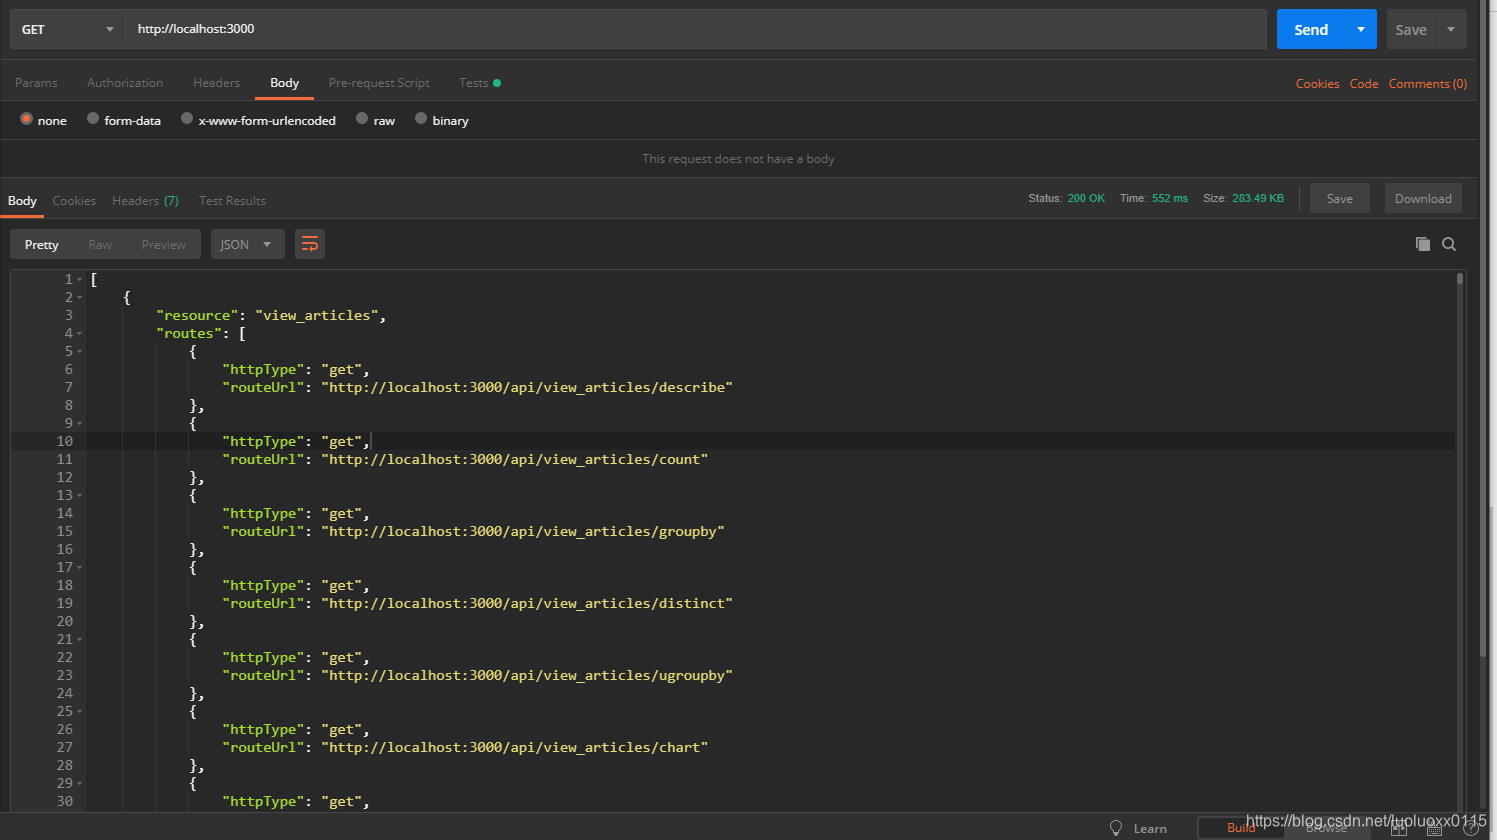Image resolution: width=1497 pixels, height=840 pixels.
Task: Open the Comments (0) link
Action: (1428, 84)
